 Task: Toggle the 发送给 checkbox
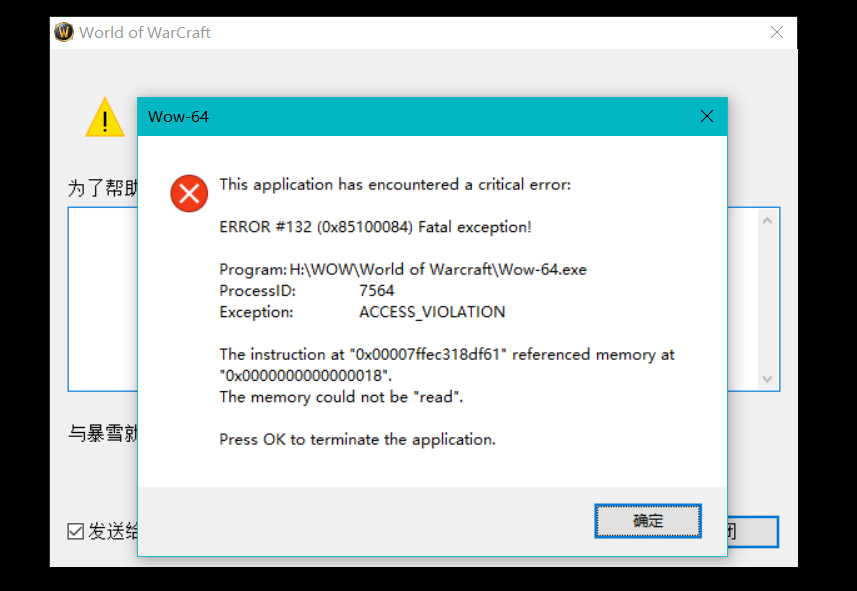click(x=76, y=531)
